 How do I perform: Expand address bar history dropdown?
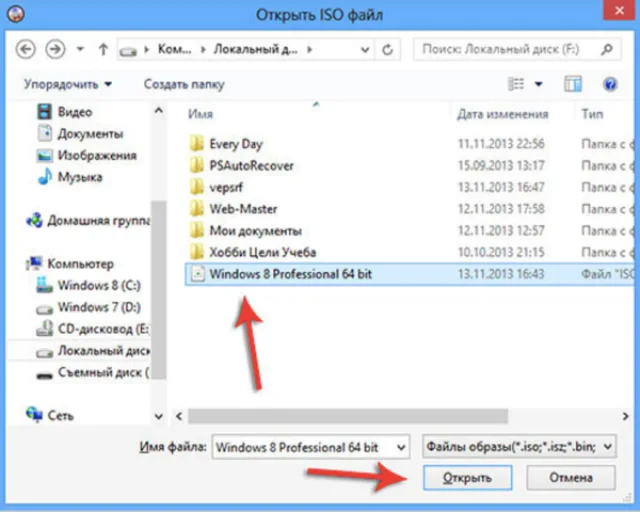click(x=365, y=50)
